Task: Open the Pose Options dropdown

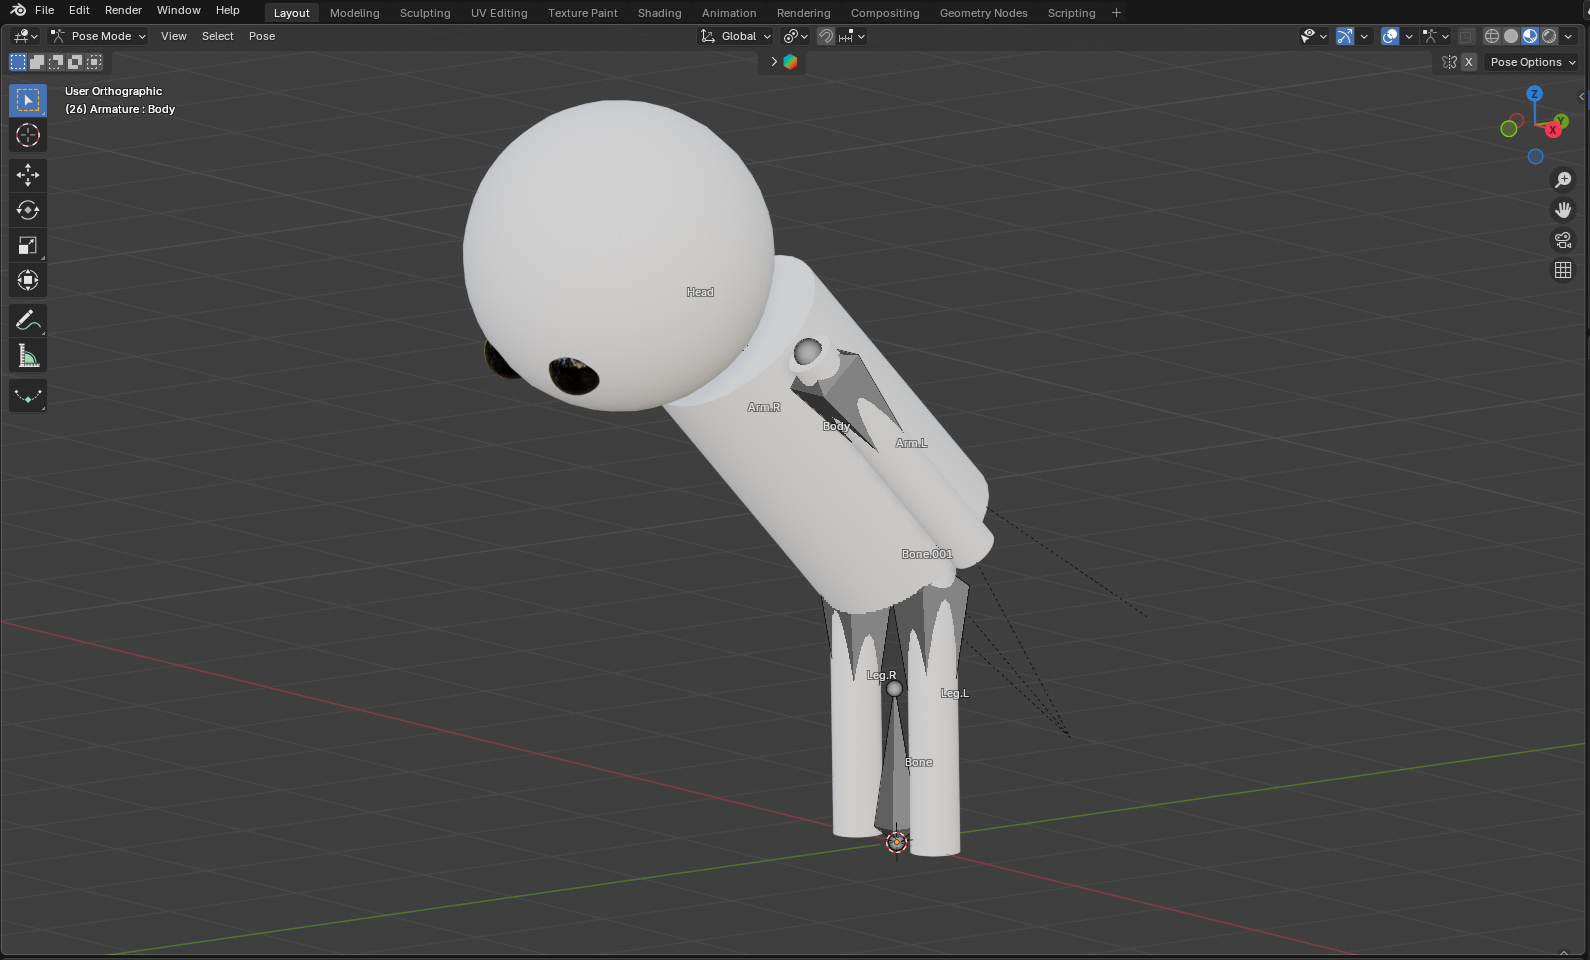Action: coord(1531,62)
